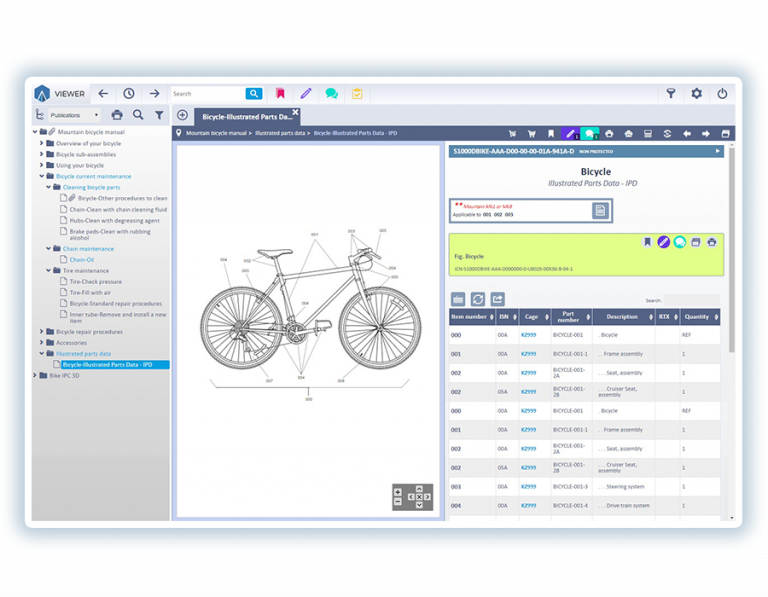The width and height of the screenshot is (768, 597).
Task: Reset the illustration view with X pan control
Action: point(419,497)
